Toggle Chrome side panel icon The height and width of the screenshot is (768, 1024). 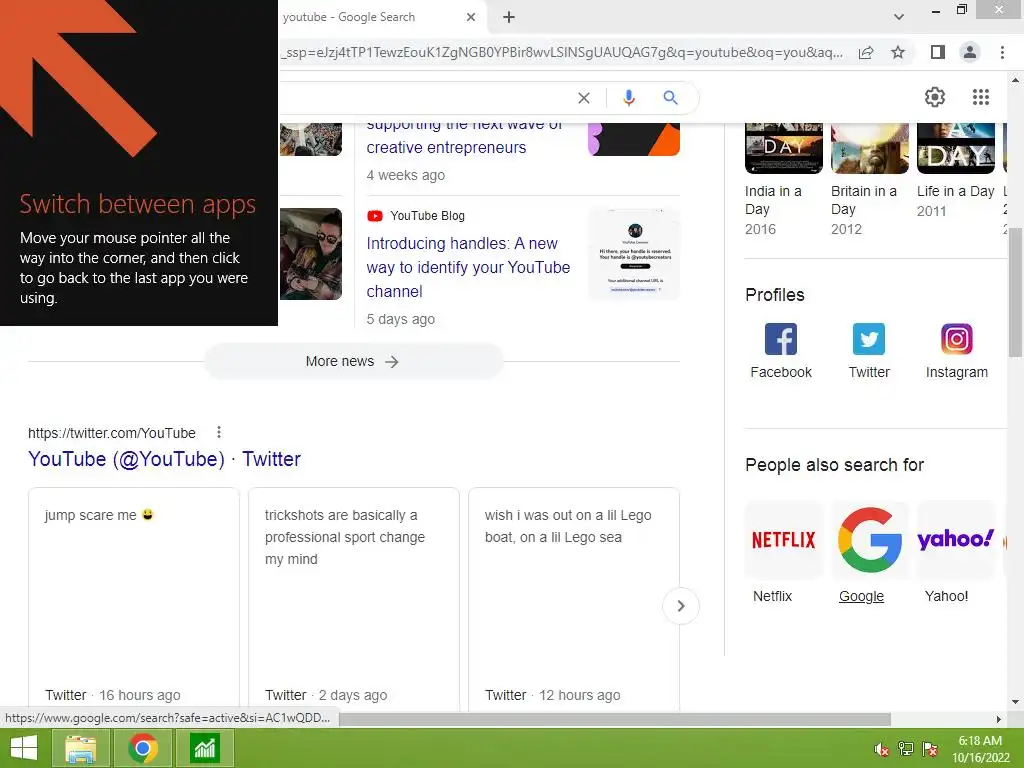[x=938, y=52]
